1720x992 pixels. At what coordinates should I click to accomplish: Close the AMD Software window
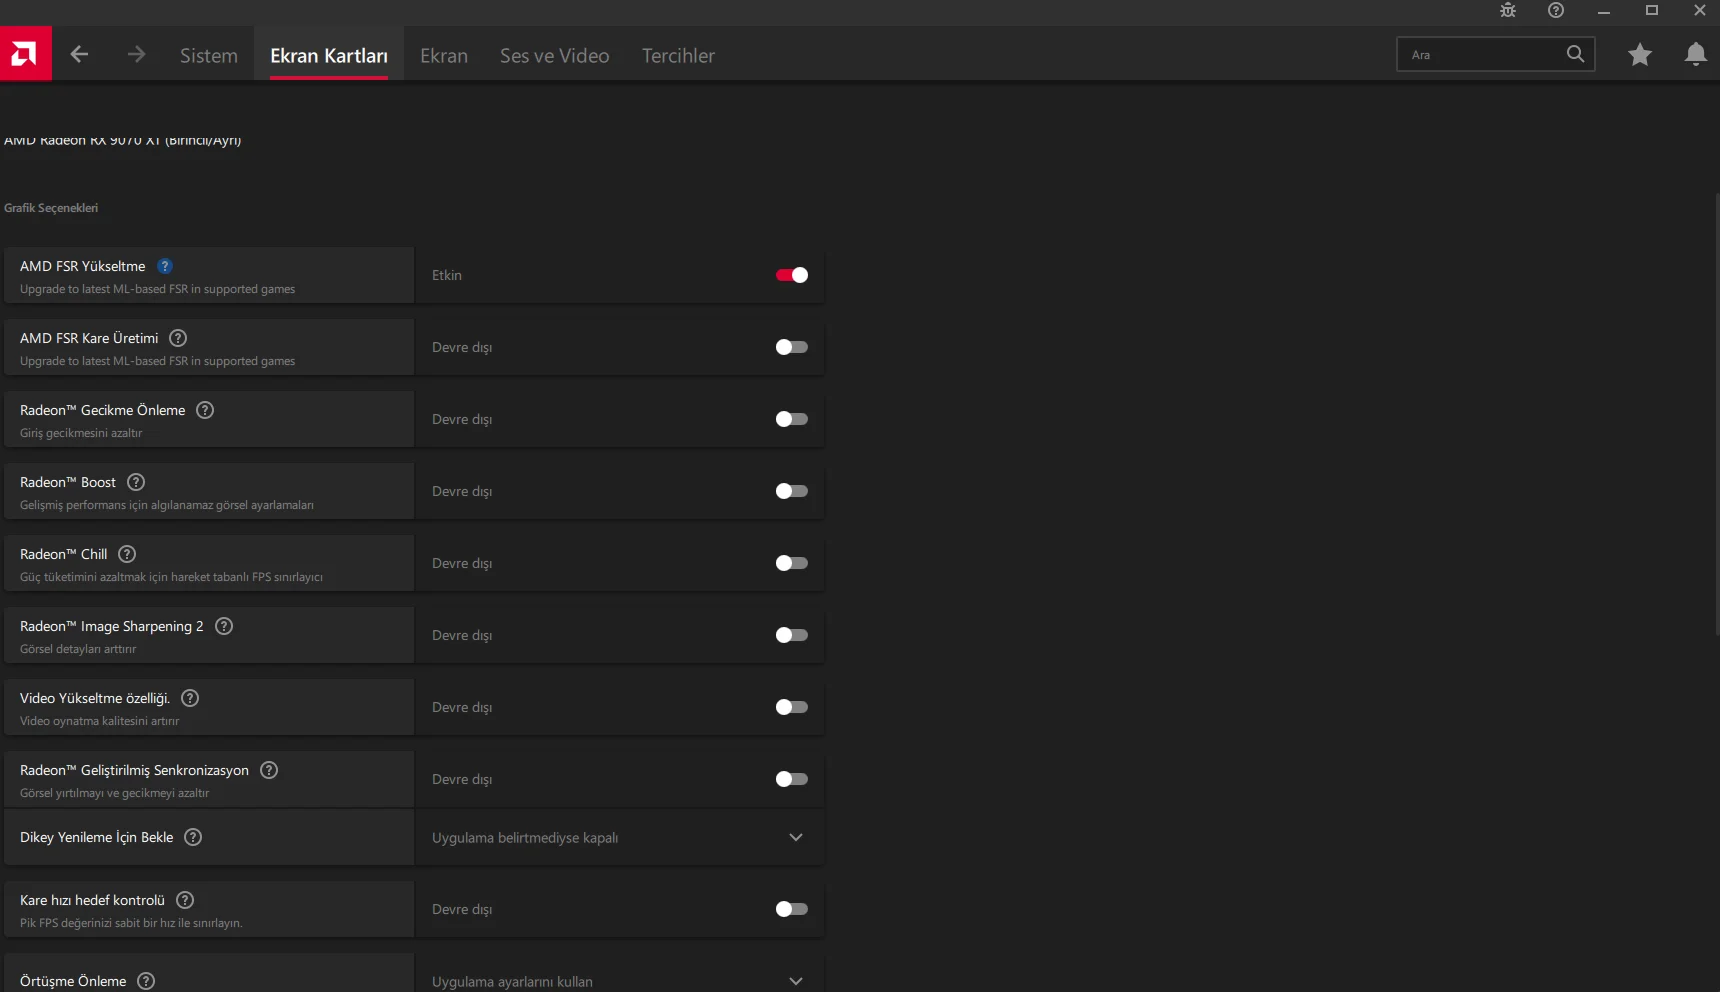(1700, 11)
